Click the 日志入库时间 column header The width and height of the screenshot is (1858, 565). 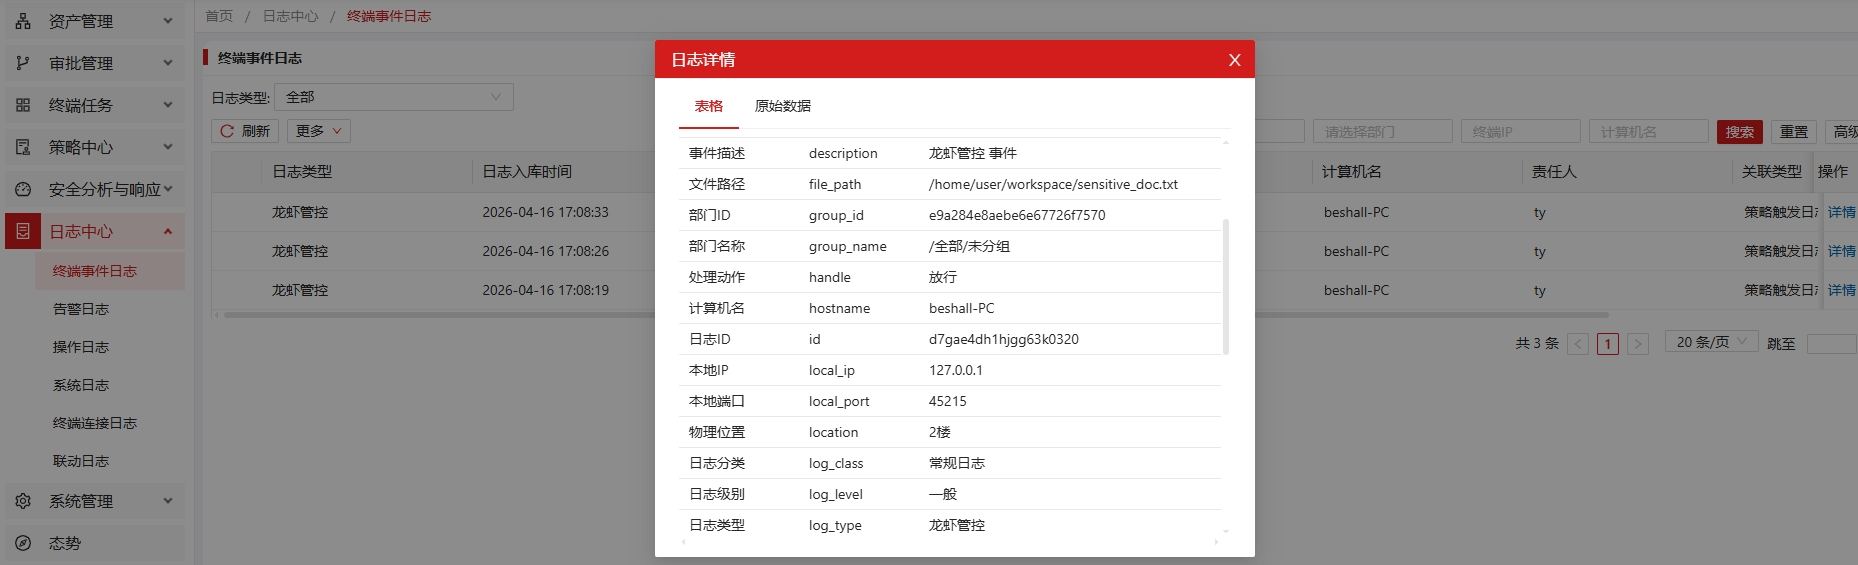527,172
